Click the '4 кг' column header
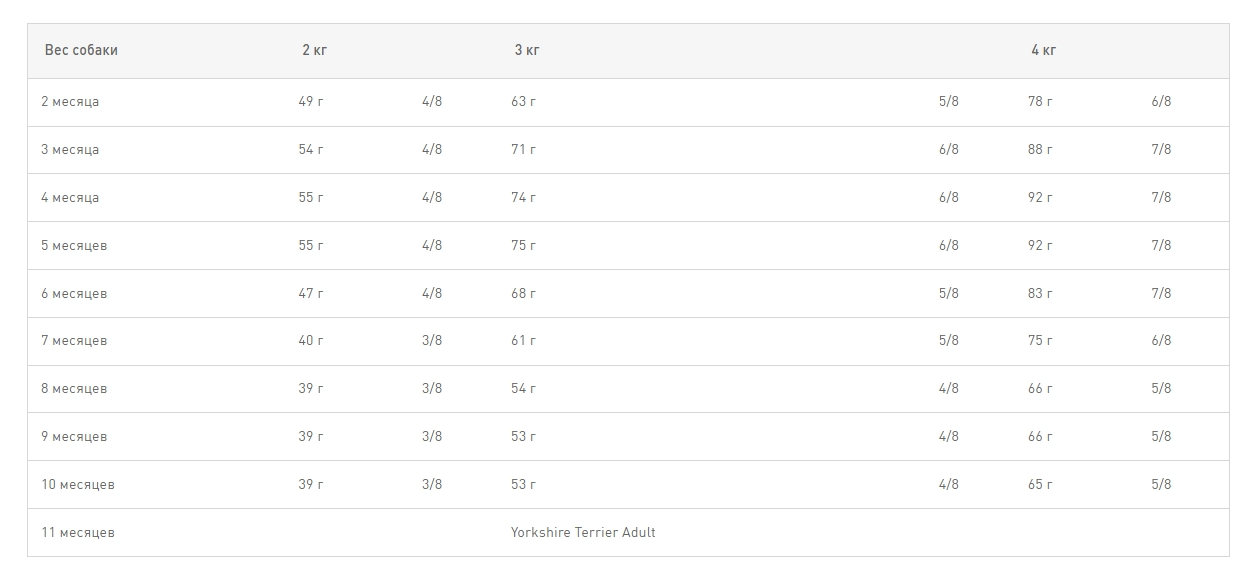This screenshot has width=1252, height=583. (1043, 50)
